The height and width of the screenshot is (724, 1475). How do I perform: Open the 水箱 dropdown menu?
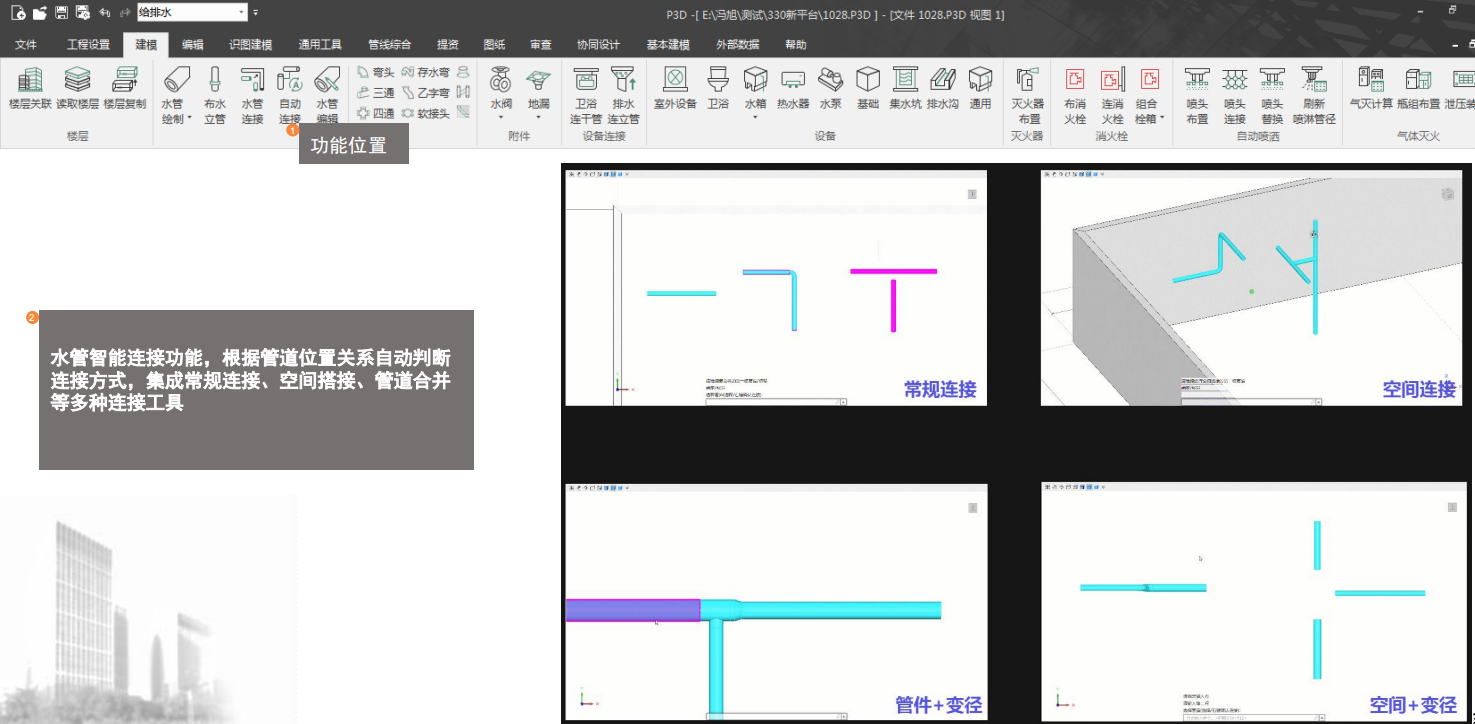pyautogui.click(x=755, y=117)
